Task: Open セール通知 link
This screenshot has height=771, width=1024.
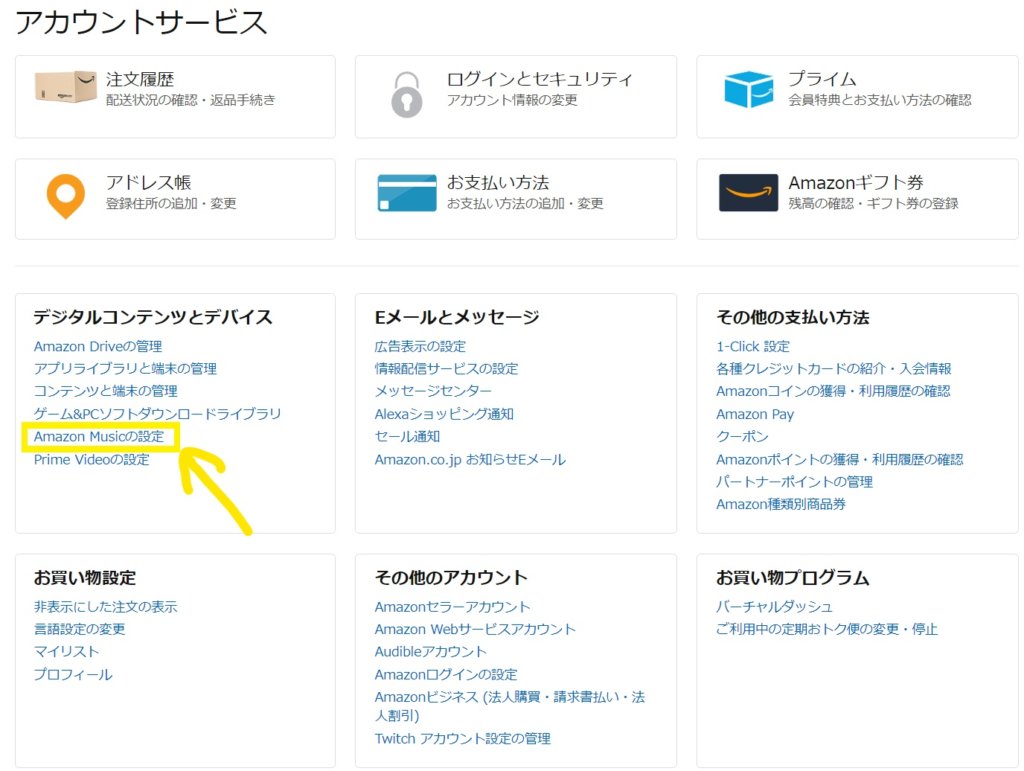Action: 407,436
